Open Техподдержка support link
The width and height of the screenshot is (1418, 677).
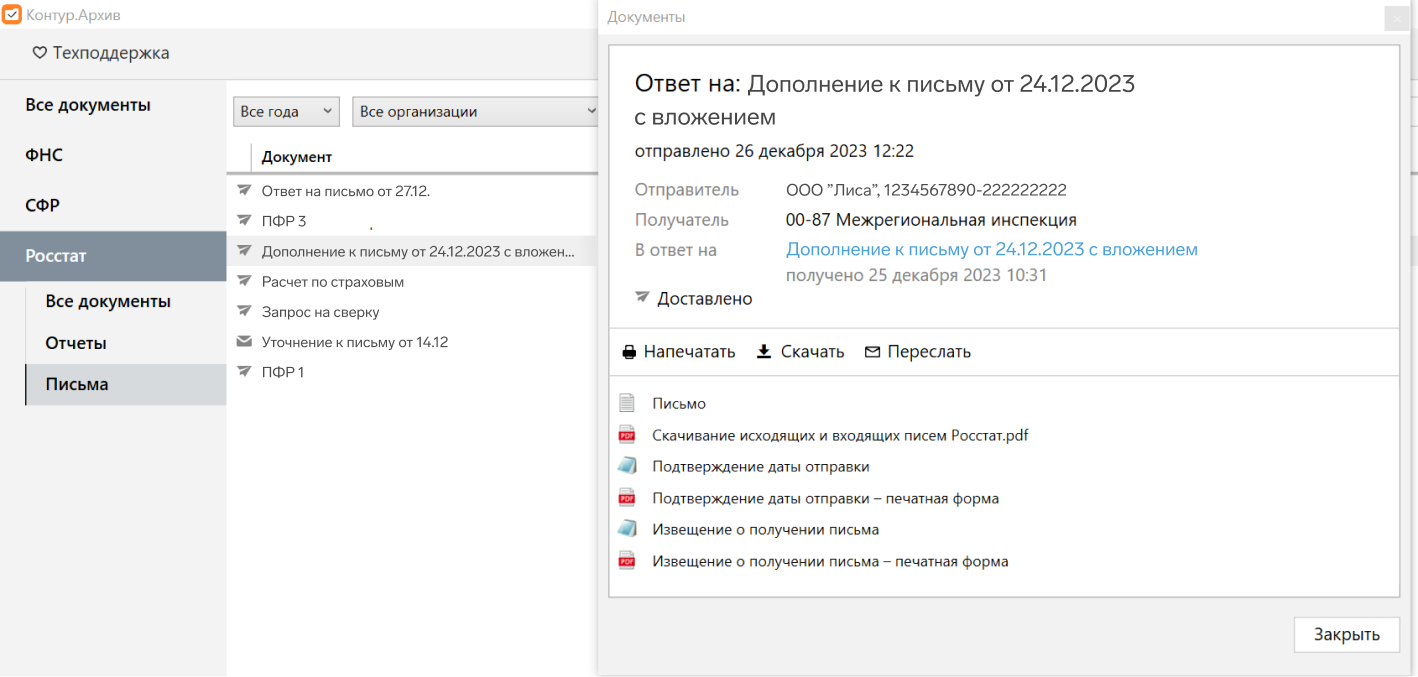click(101, 53)
